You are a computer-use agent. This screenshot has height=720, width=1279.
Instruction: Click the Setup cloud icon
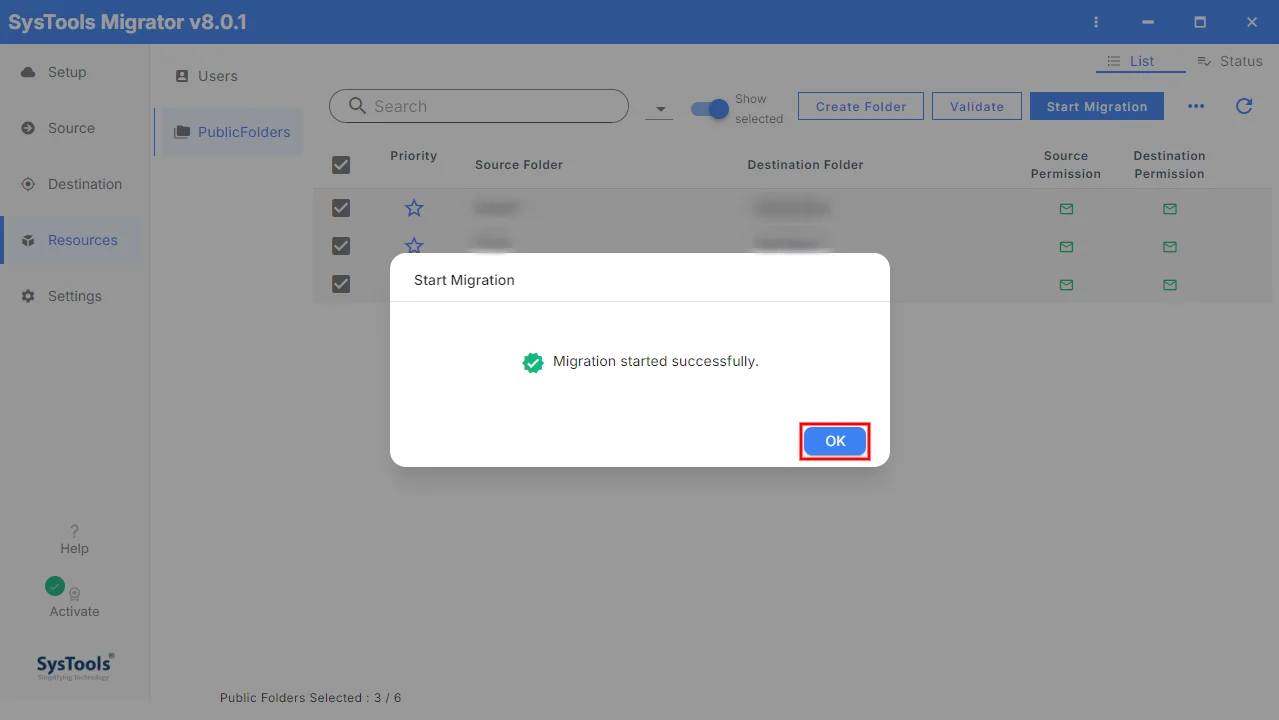[28, 72]
